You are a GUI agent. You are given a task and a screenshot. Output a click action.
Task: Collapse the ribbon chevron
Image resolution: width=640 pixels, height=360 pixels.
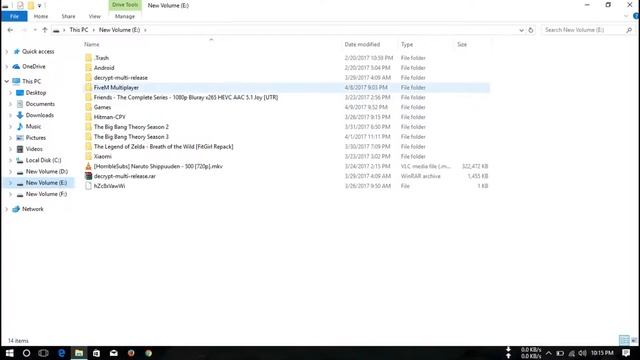(x=626, y=16)
